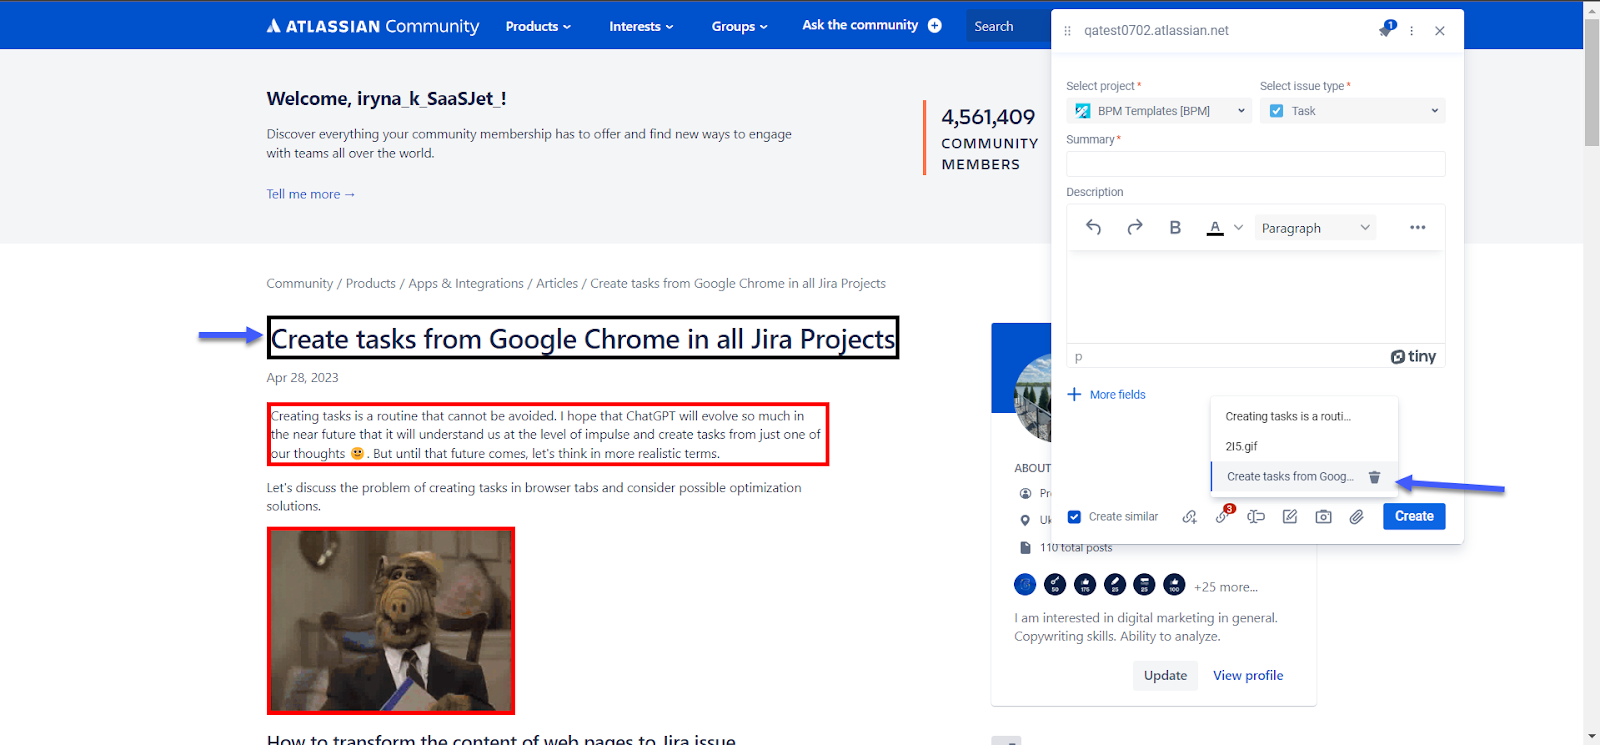Click the add link icon with plus
This screenshot has width=1600, height=745.
1189,517
